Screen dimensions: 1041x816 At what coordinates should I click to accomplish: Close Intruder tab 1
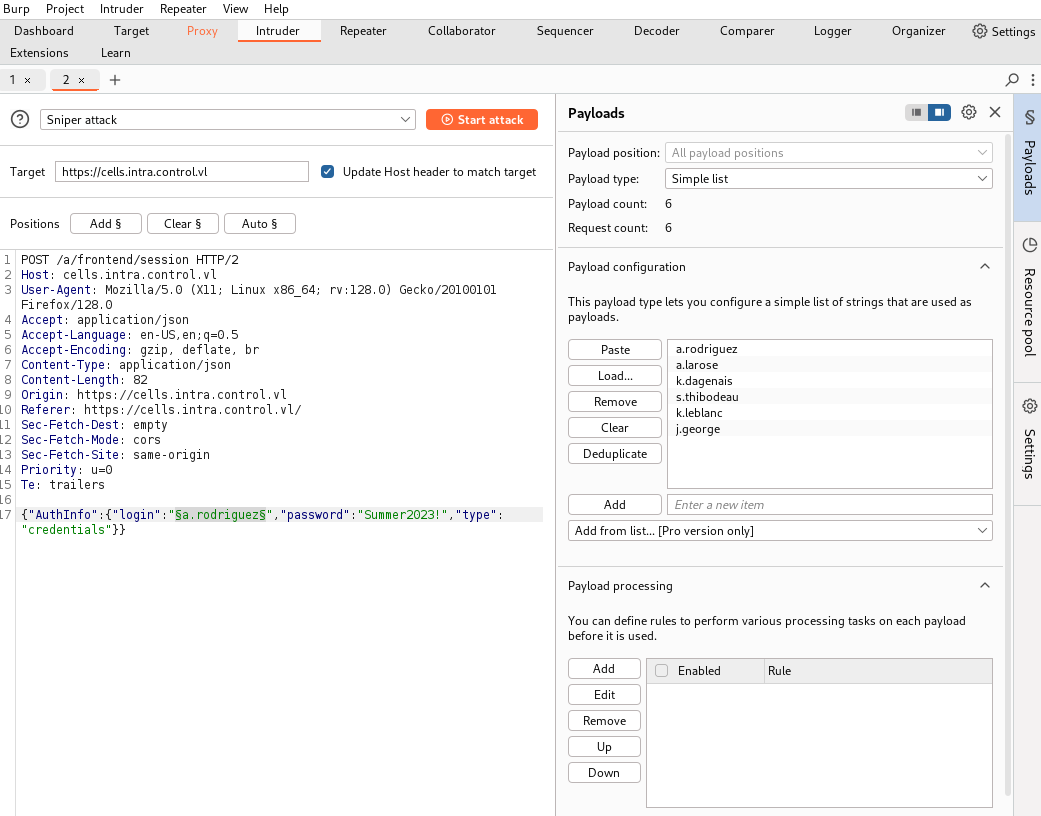coord(27,80)
